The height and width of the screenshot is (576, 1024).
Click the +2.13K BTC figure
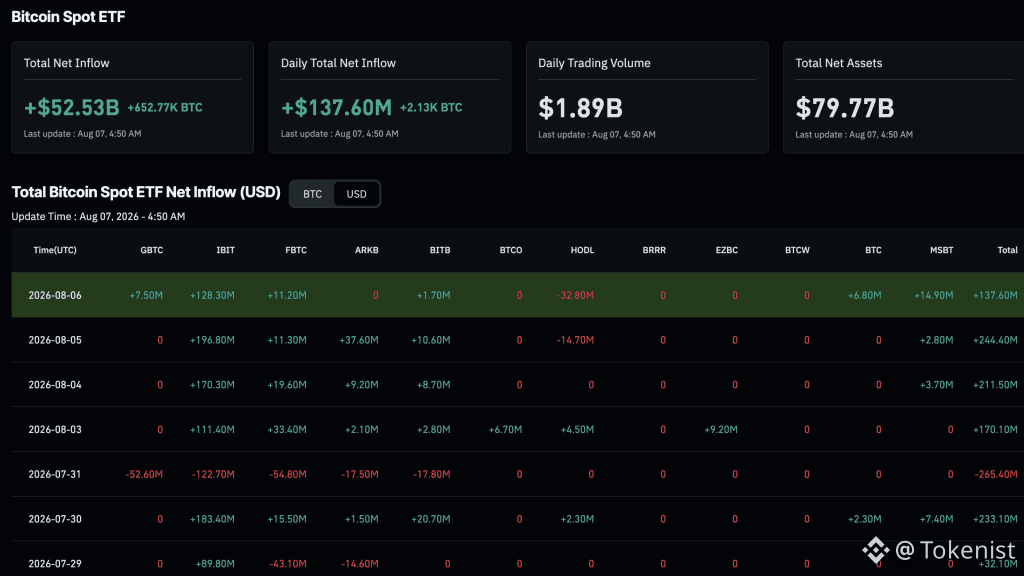[x=431, y=108]
